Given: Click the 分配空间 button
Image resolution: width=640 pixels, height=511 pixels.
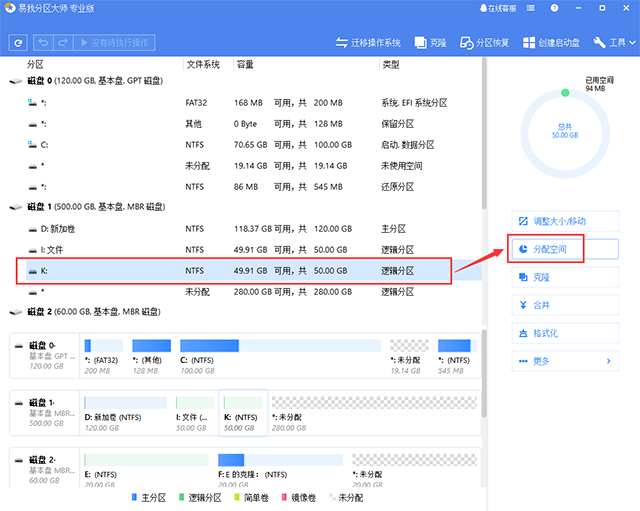Looking at the screenshot, I should (x=563, y=249).
